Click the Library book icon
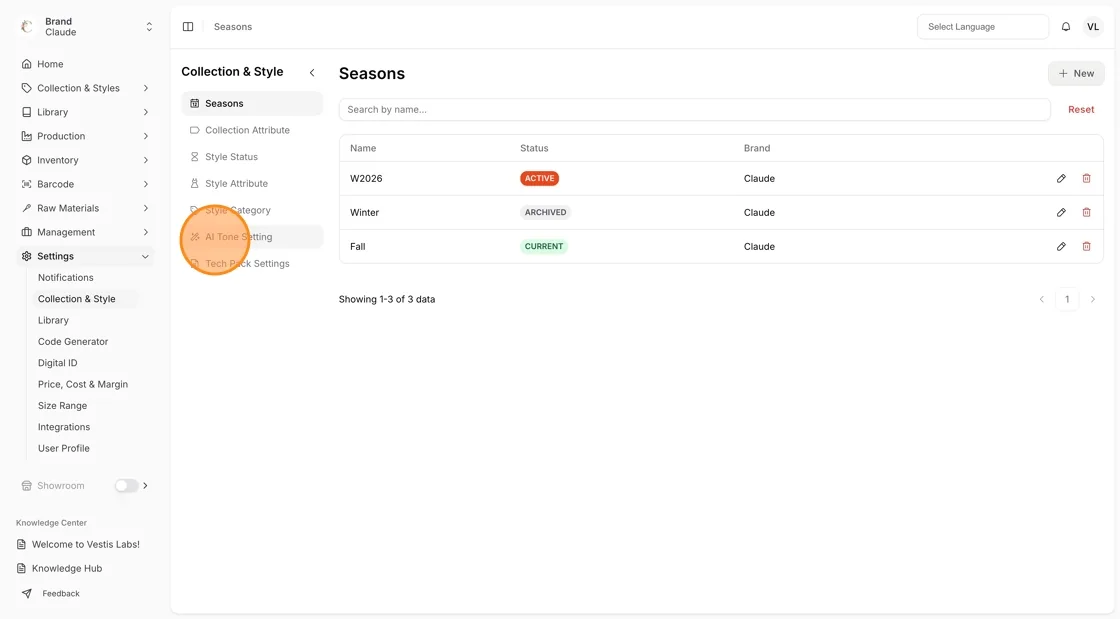 point(26,112)
